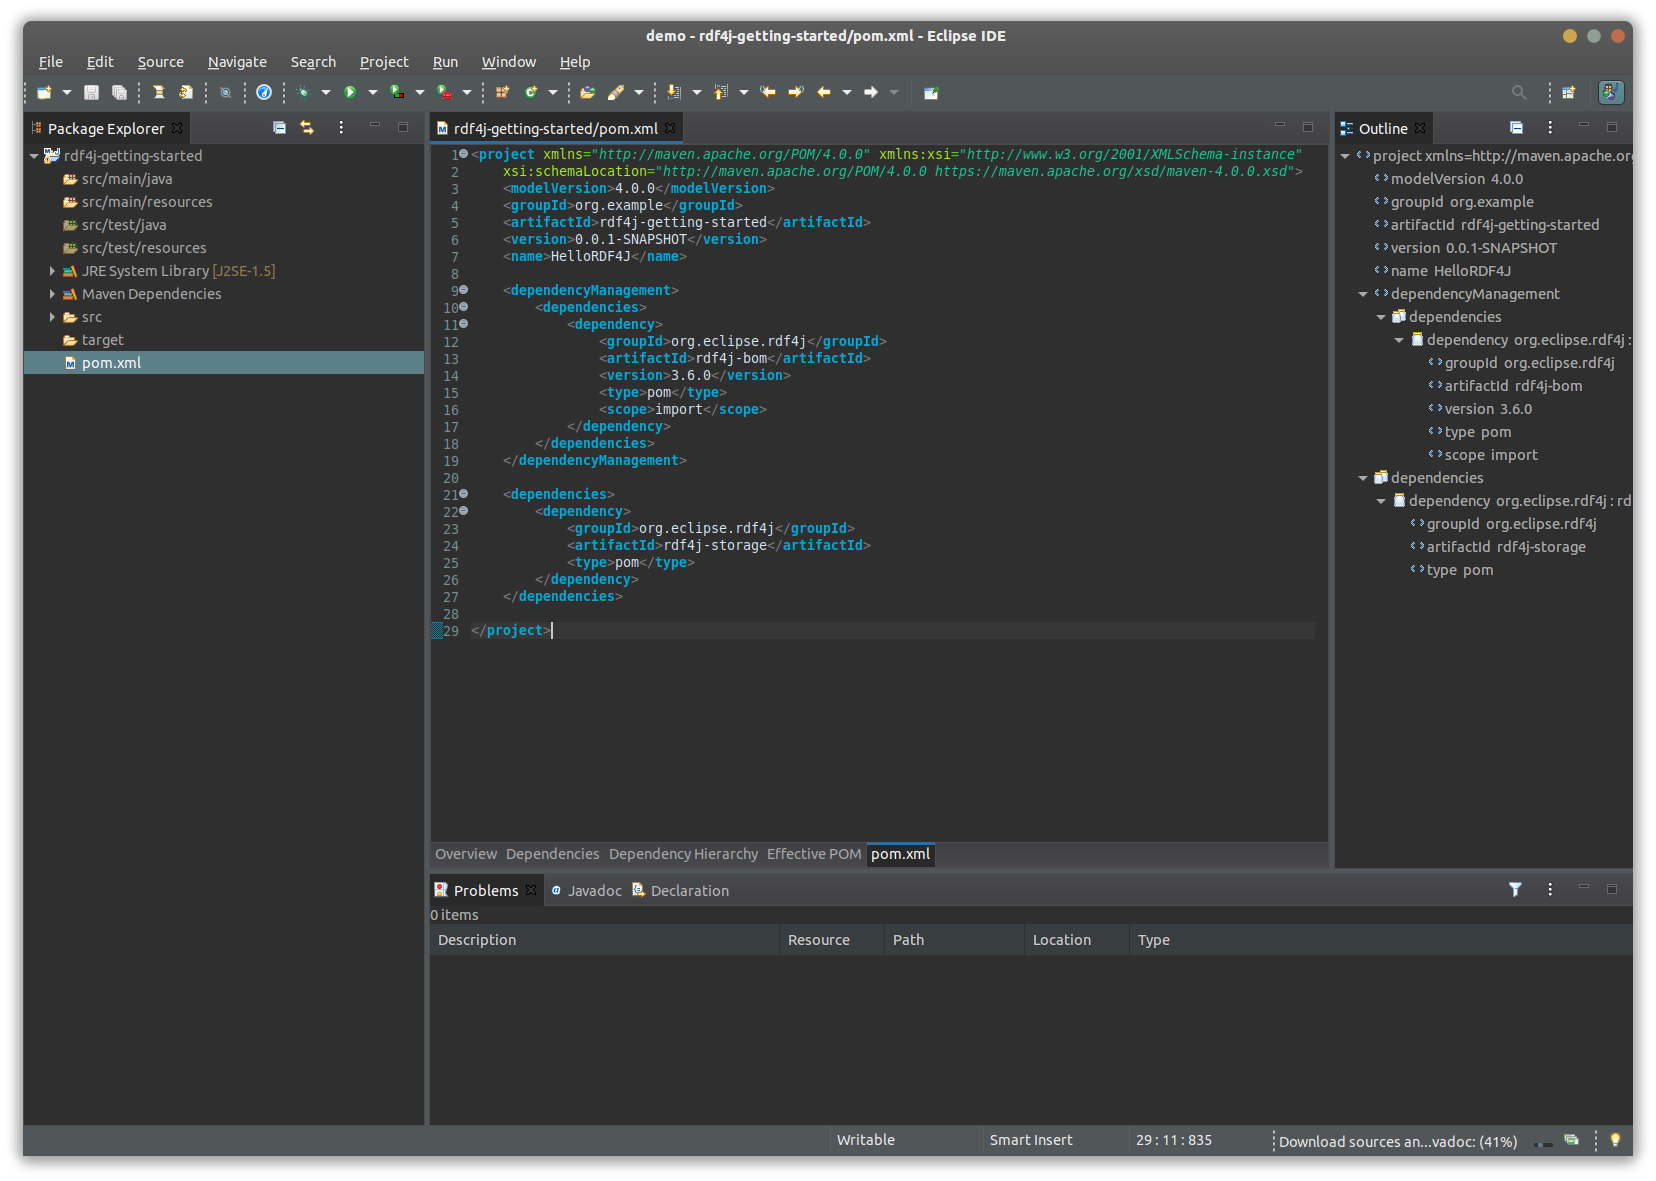The image size is (1656, 1181).
Task: Select artifactId rdf4j-storage in Outline
Action: [x=1506, y=547]
